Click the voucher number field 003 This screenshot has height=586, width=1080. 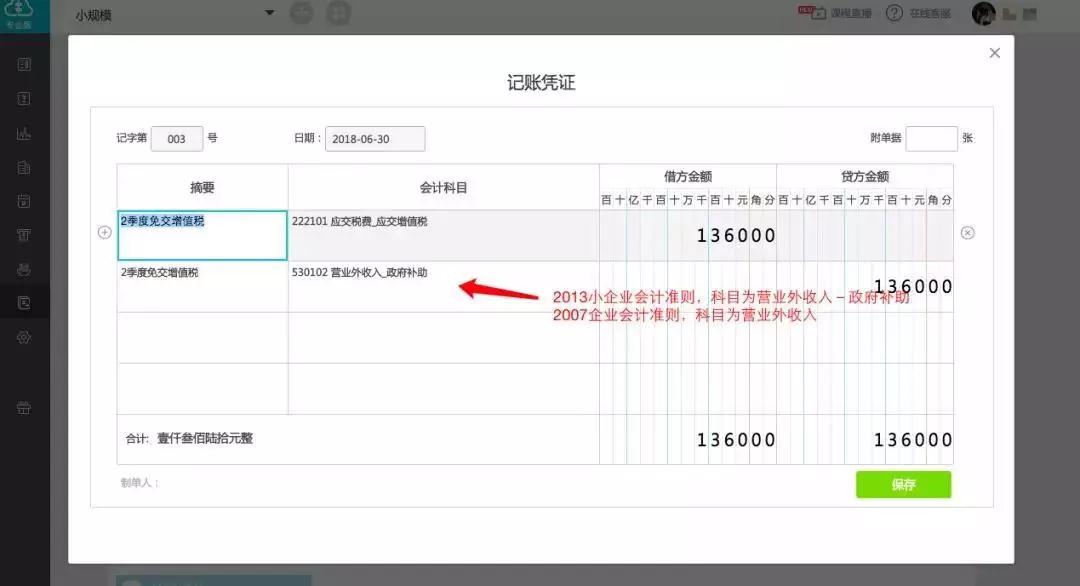click(177, 139)
